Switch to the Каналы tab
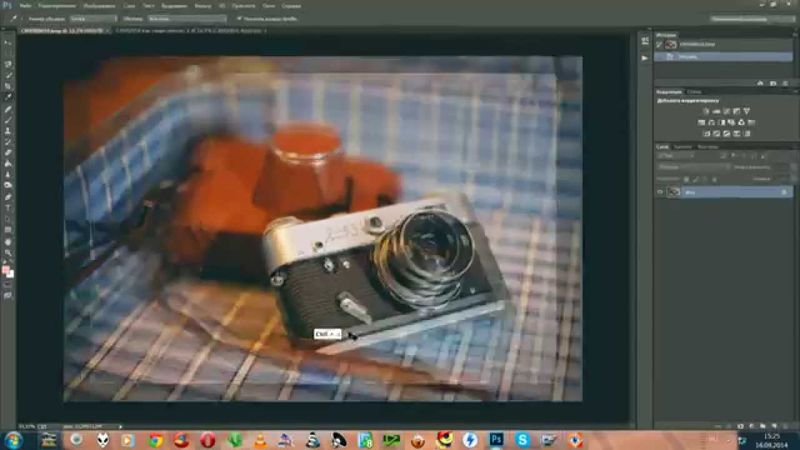Screen dimensions: 800x450 click(x=683, y=147)
